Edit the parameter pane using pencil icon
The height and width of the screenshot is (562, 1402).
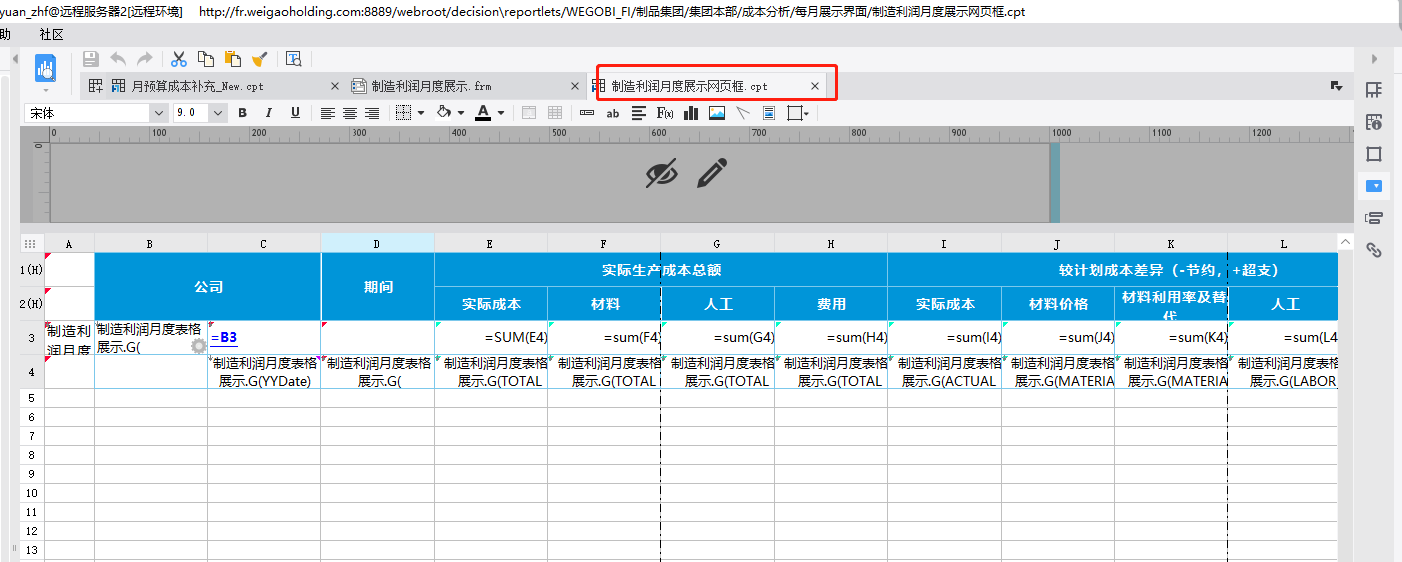pyautogui.click(x=711, y=174)
